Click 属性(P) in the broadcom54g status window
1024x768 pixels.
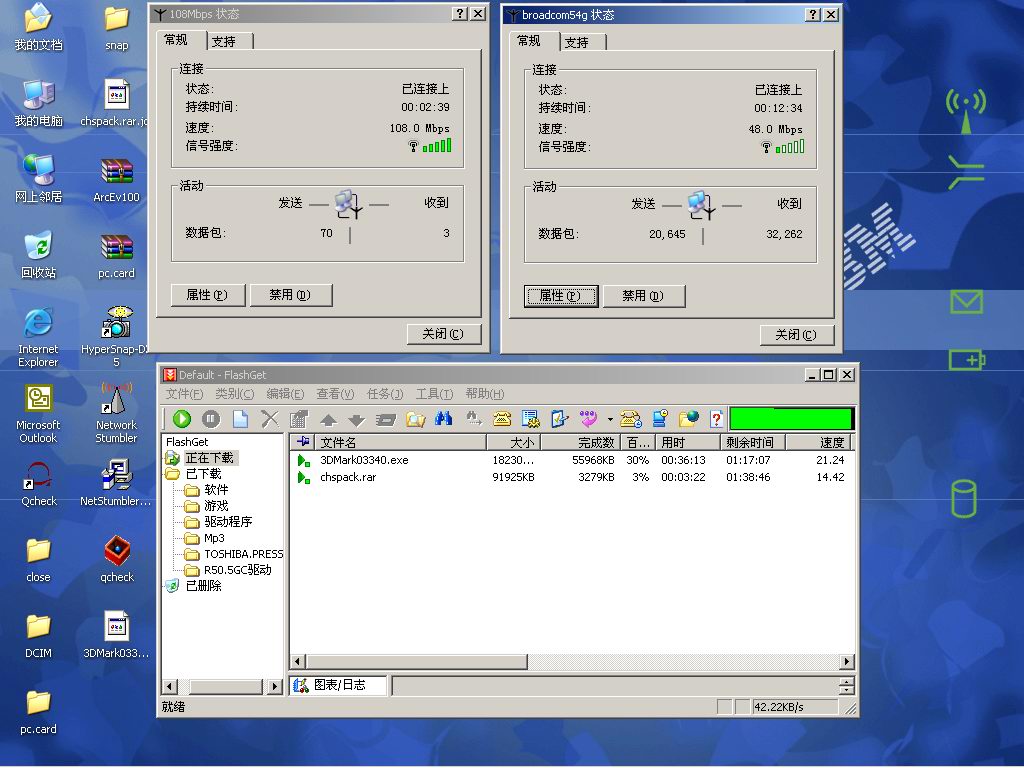(561, 296)
